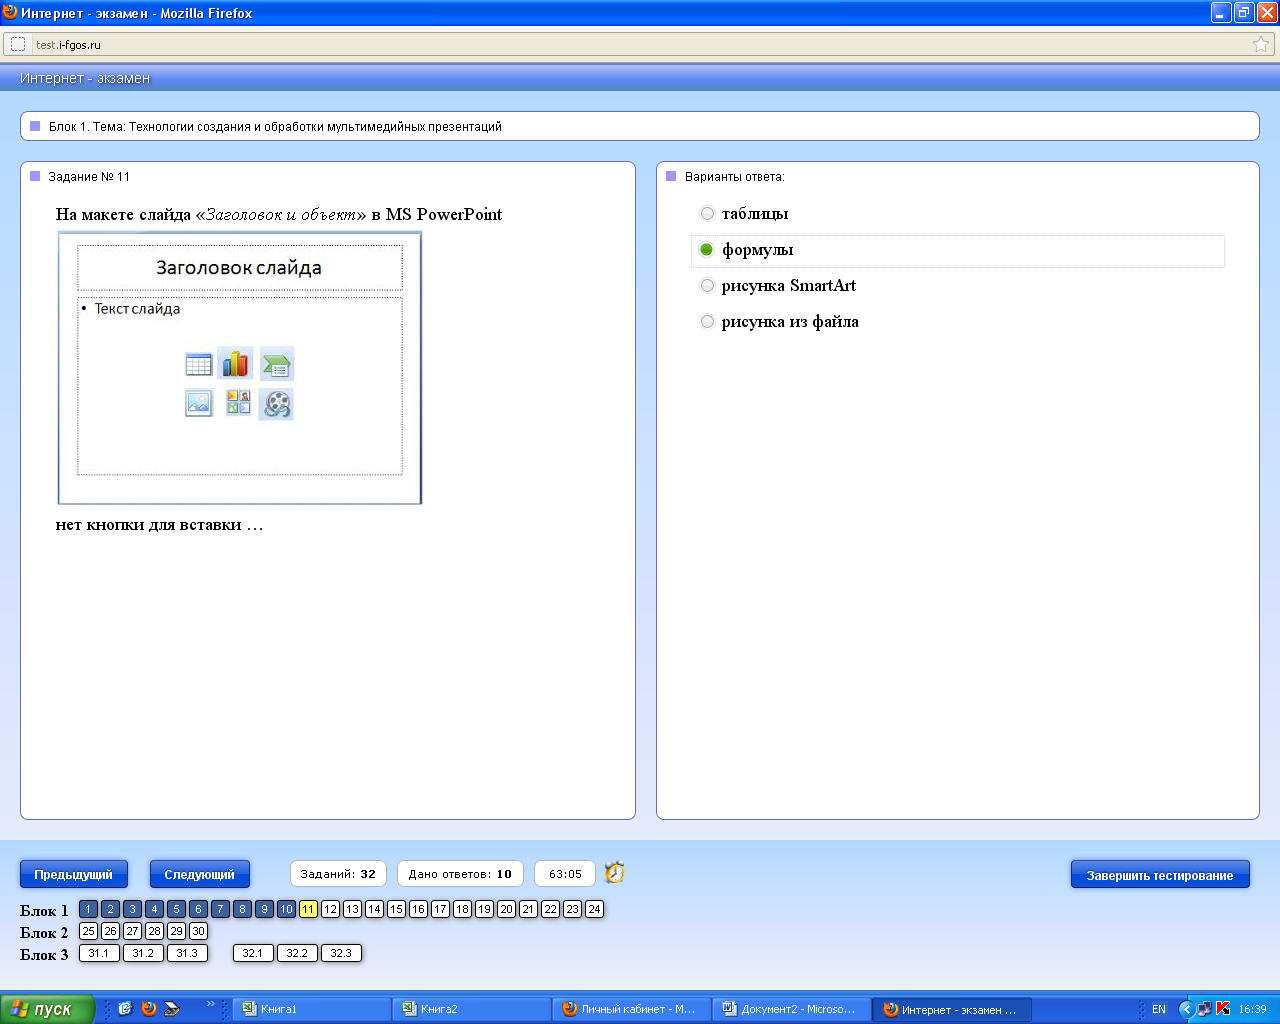The width and height of the screenshot is (1280, 1024).
Task: Open task 31.3 in Блок 3
Action: 187,953
